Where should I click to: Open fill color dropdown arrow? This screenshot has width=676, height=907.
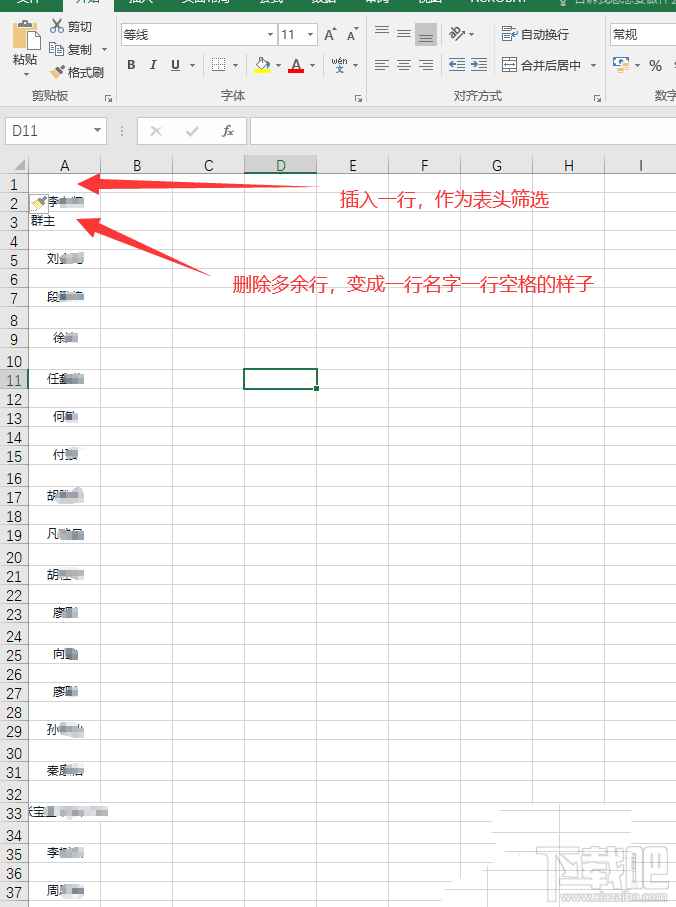pos(278,65)
